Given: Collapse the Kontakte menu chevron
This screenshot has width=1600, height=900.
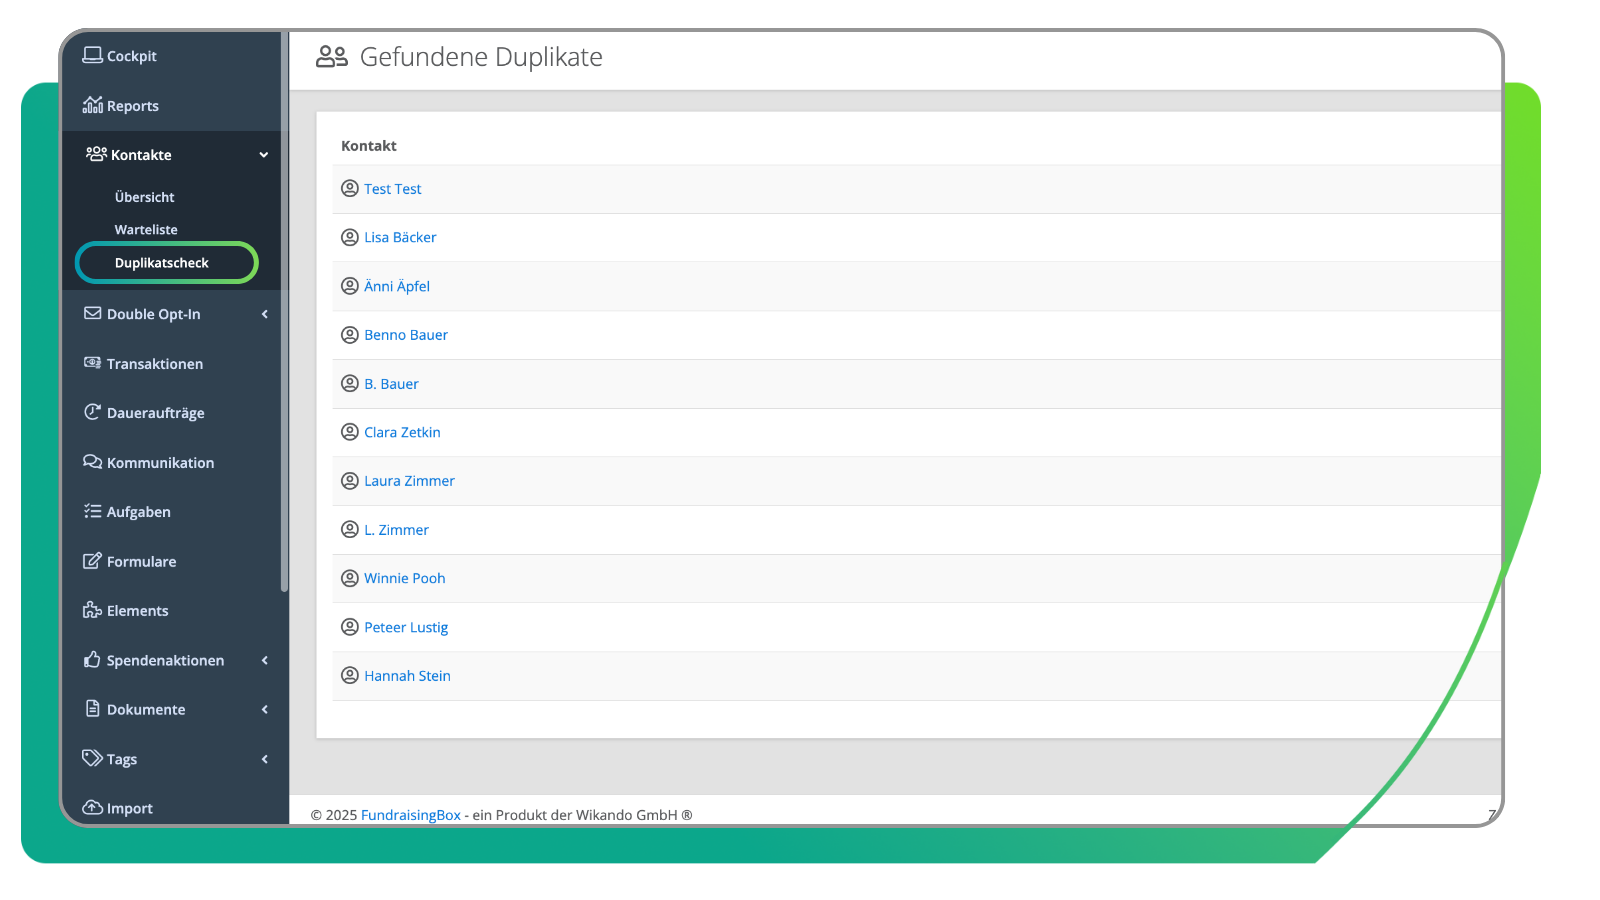Looking at the screenshot, I should (x=264, y=155).
